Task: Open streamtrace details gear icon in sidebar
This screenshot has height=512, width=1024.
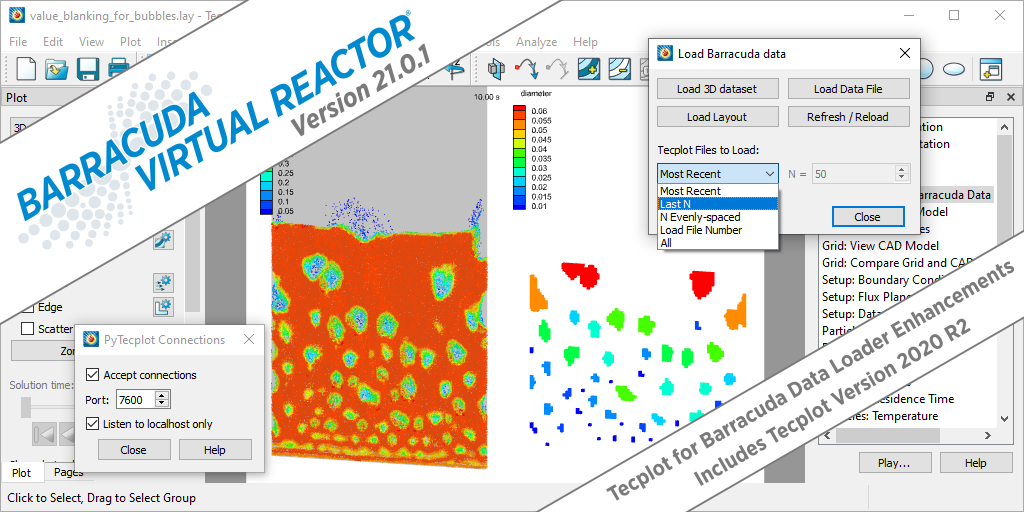Action: (x=163, y=283)
